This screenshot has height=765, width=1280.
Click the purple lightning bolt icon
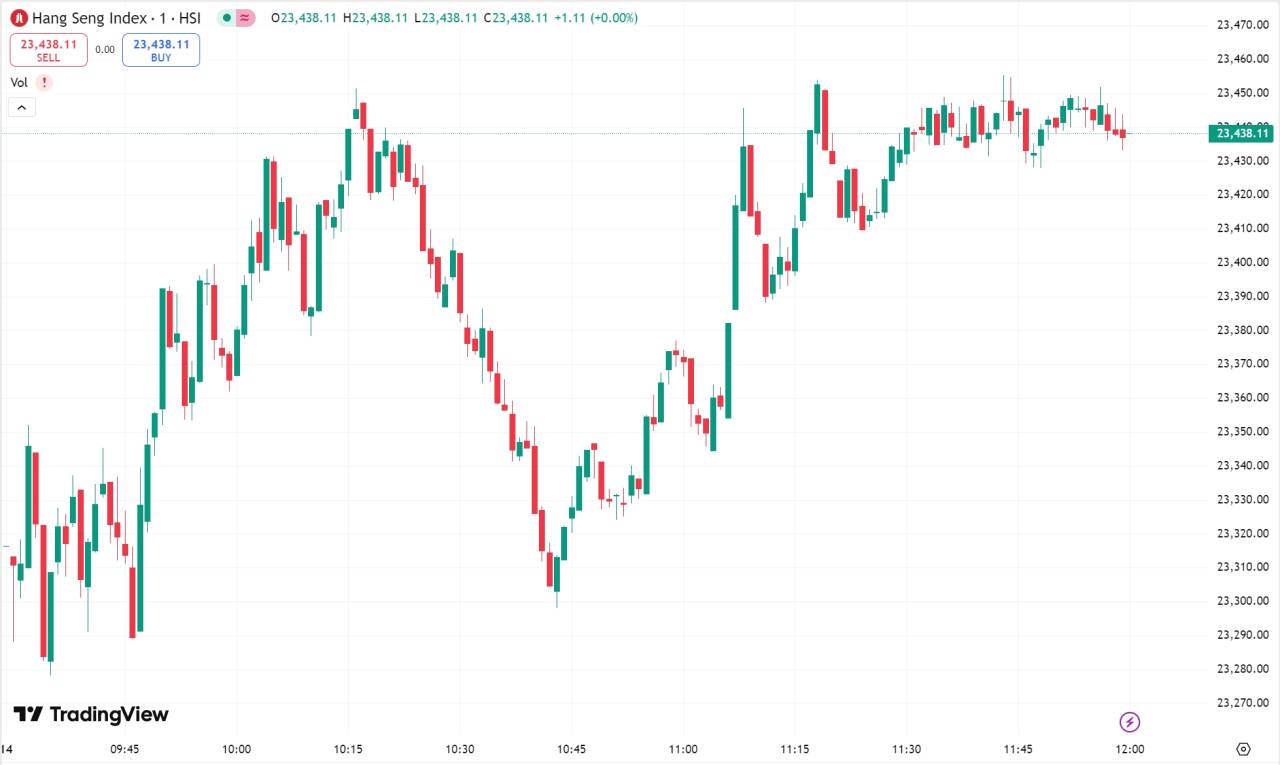(x=1130, y=722)
